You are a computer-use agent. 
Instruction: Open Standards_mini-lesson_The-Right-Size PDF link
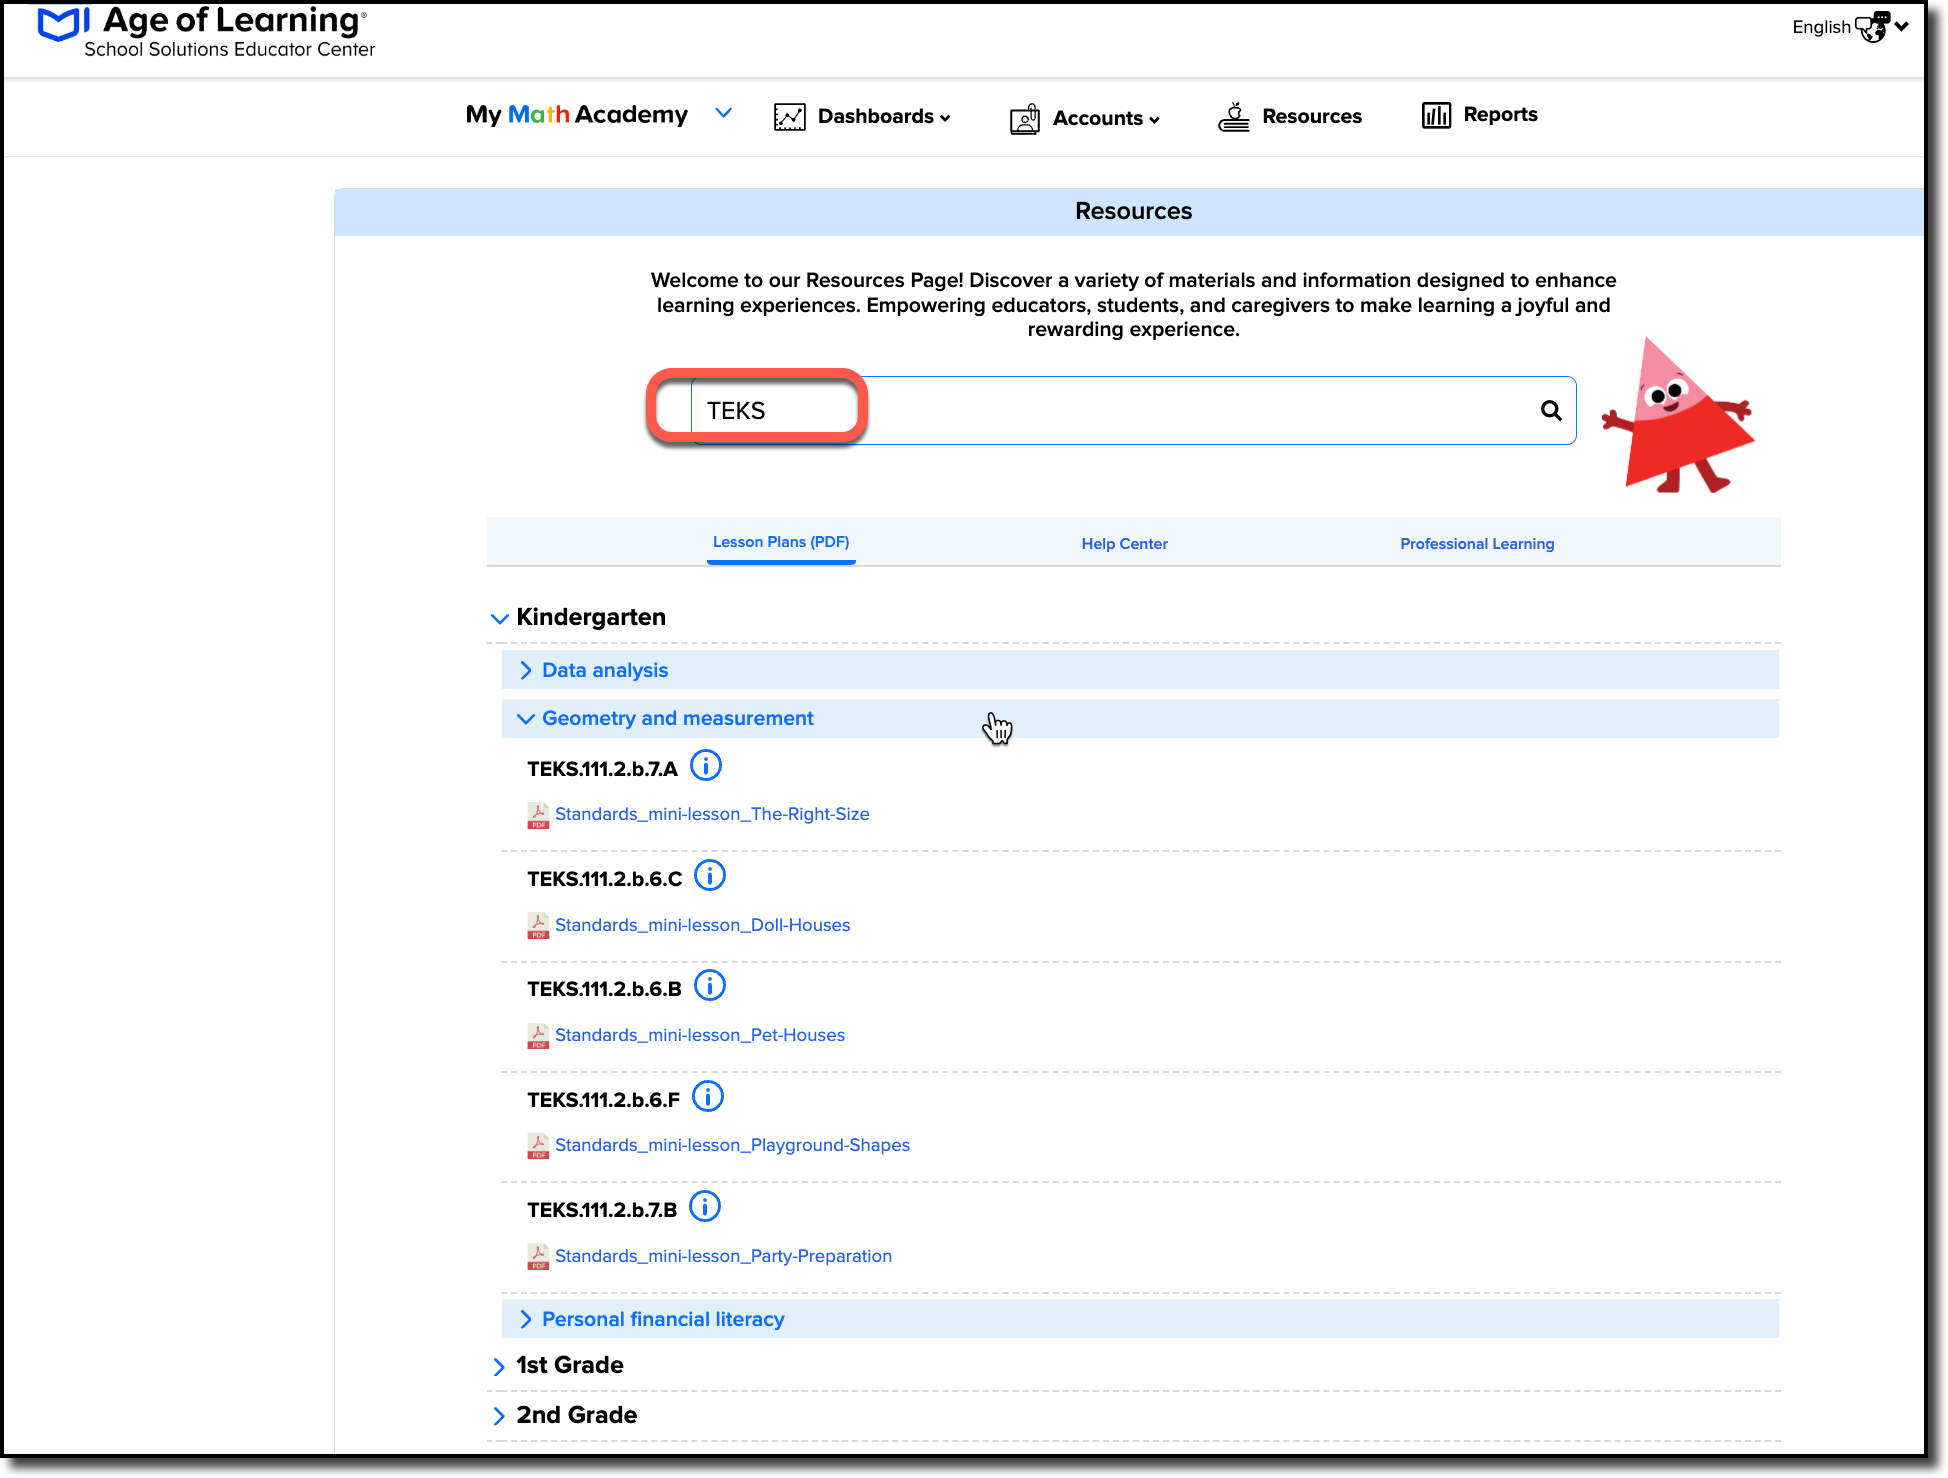pos(712,815)
